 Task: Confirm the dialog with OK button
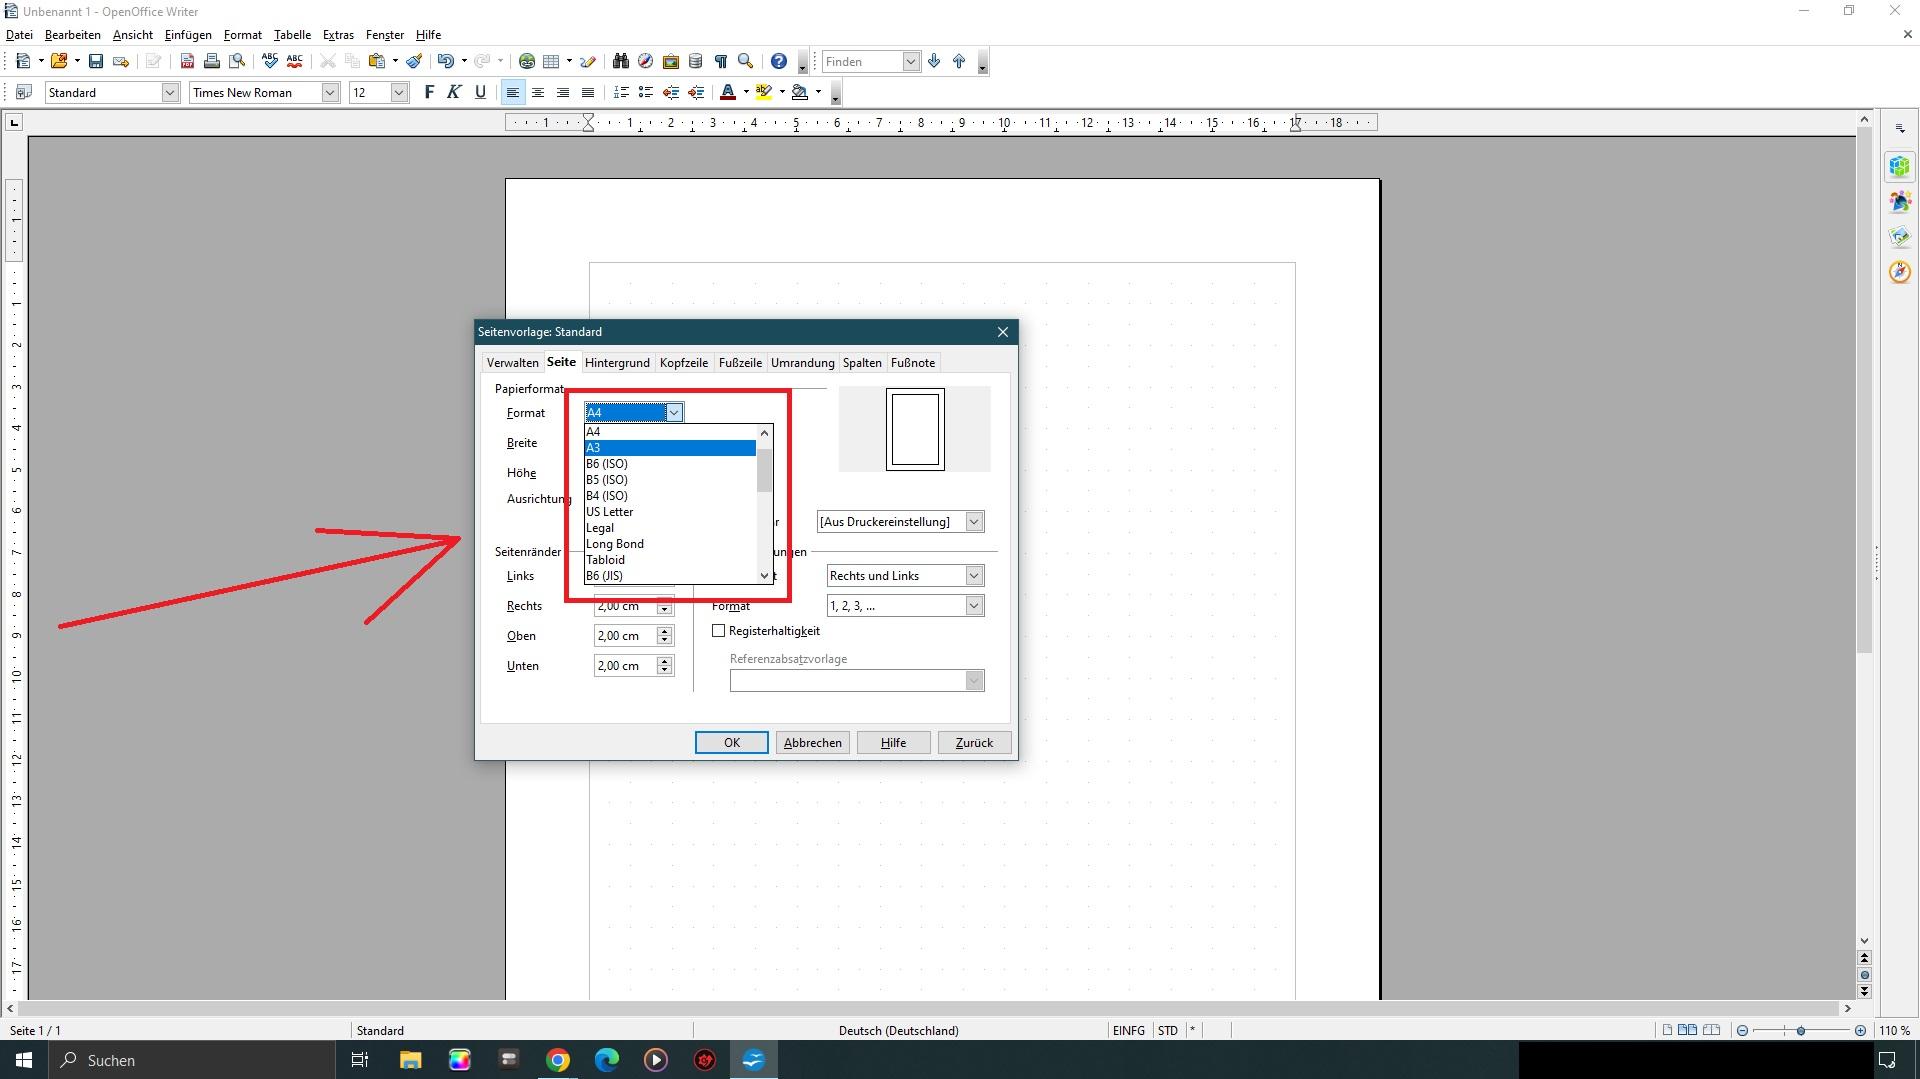(731, 743)
